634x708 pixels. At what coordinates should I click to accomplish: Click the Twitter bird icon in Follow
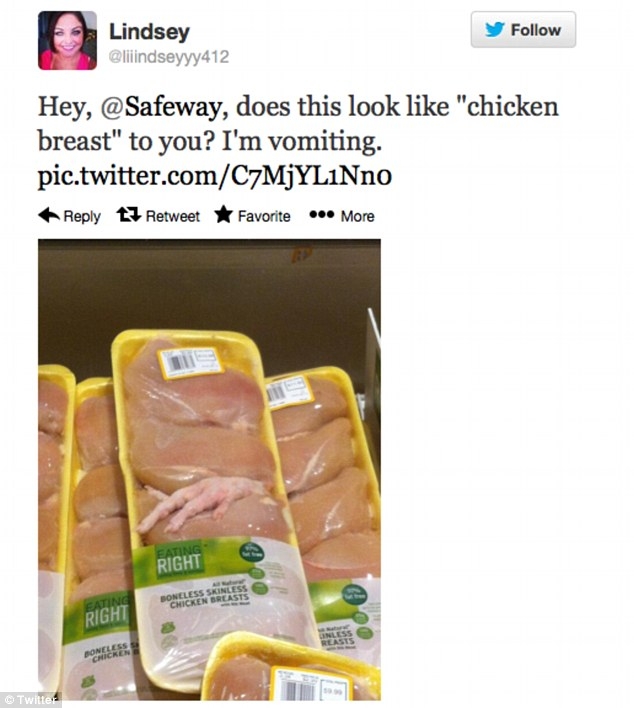coord(495,30)
